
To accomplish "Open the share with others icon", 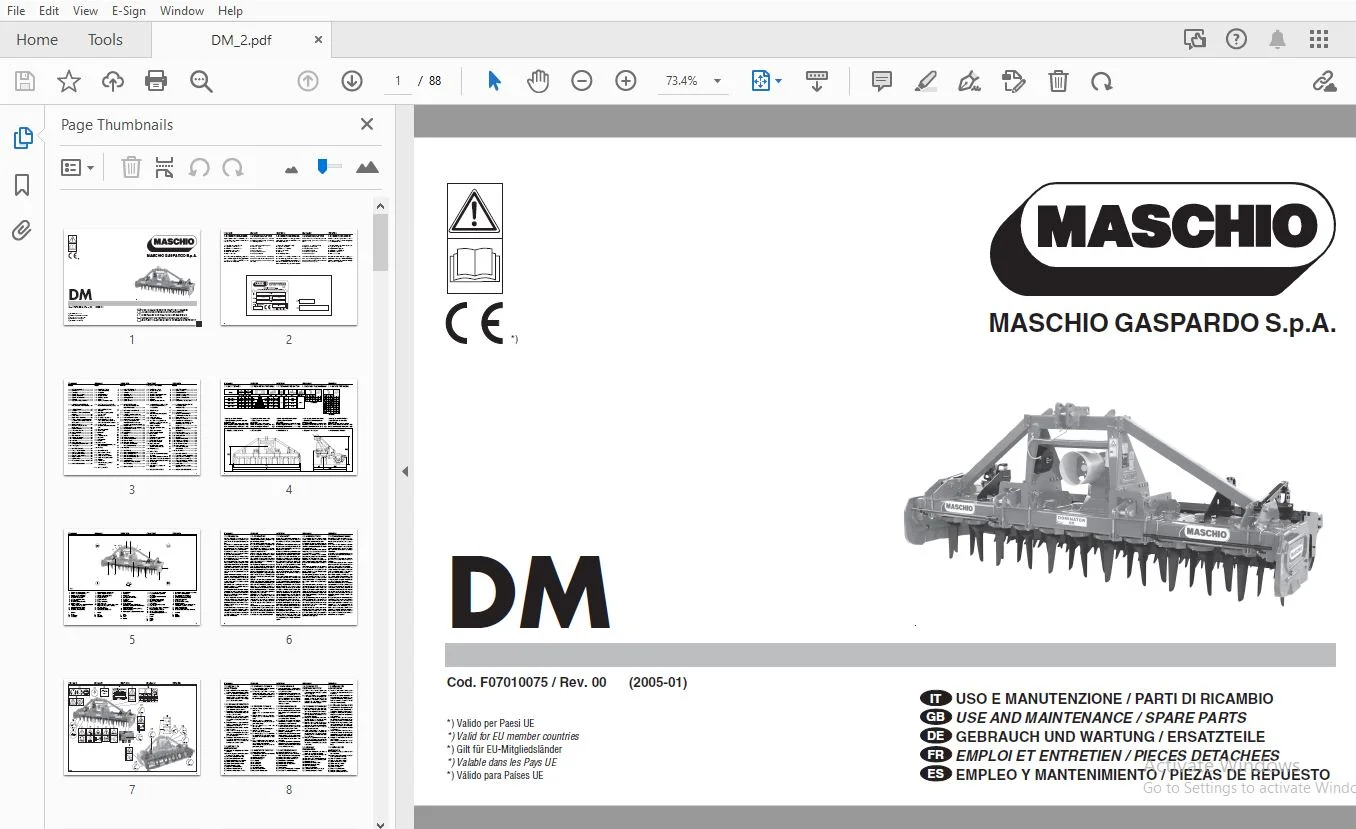I will click(1195, 40).
